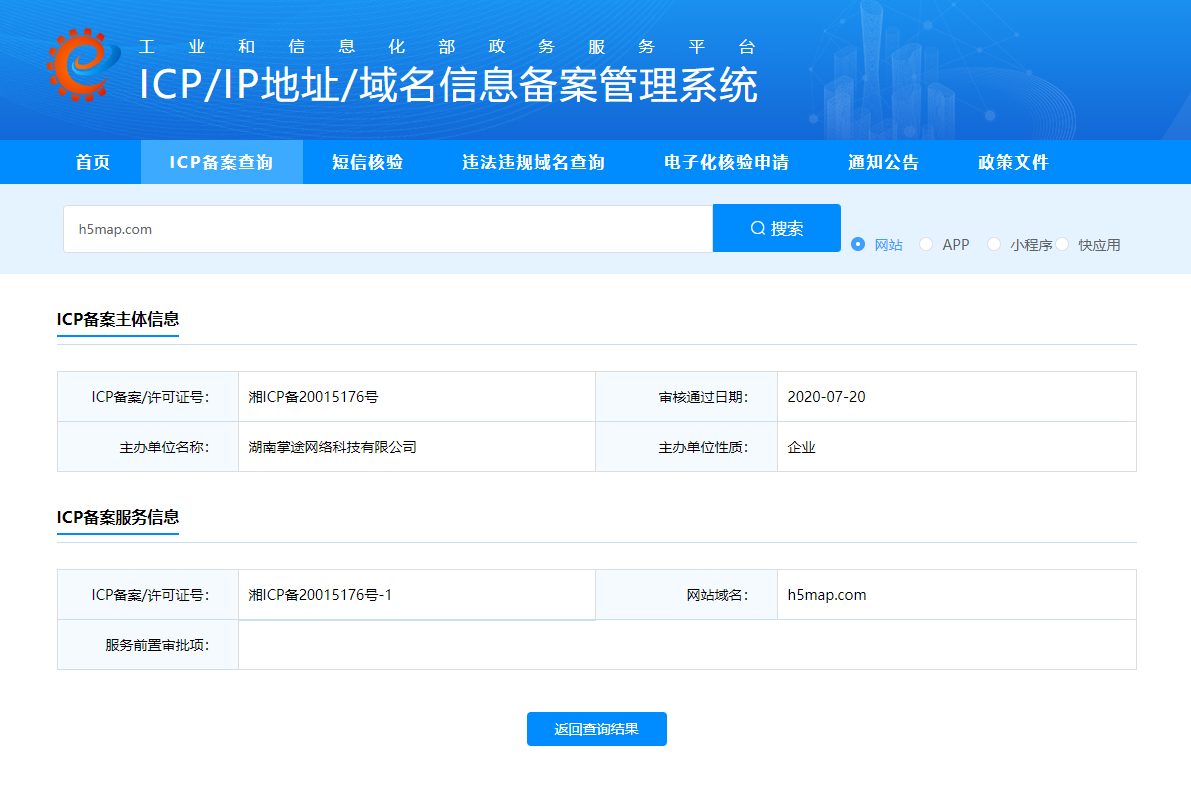
Task: Open the 首页 navigation tab
Action: (x=93, y=162)
